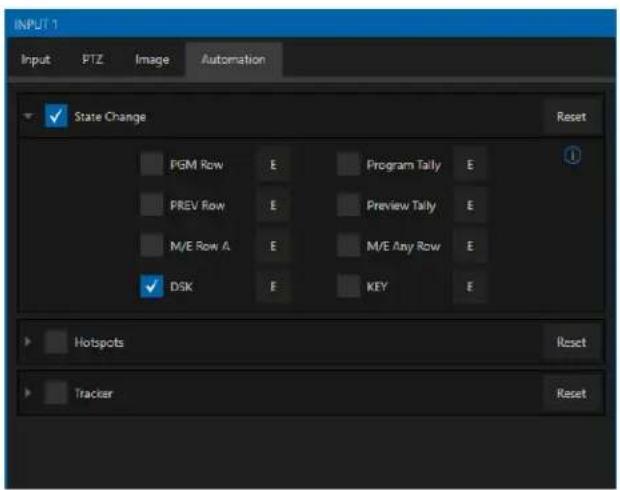The width and height of the screenshot is (620, 490).
Task: Open the State Change info icon
Action: click(573, 156)
